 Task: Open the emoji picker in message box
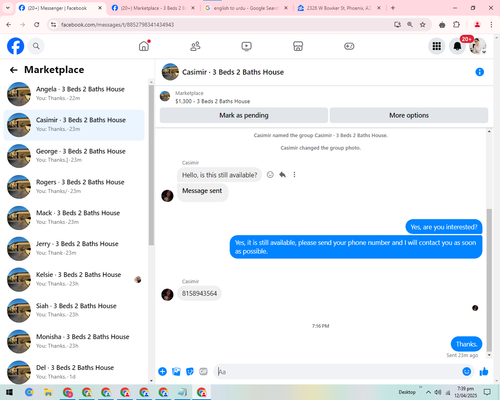click(467, 371)
